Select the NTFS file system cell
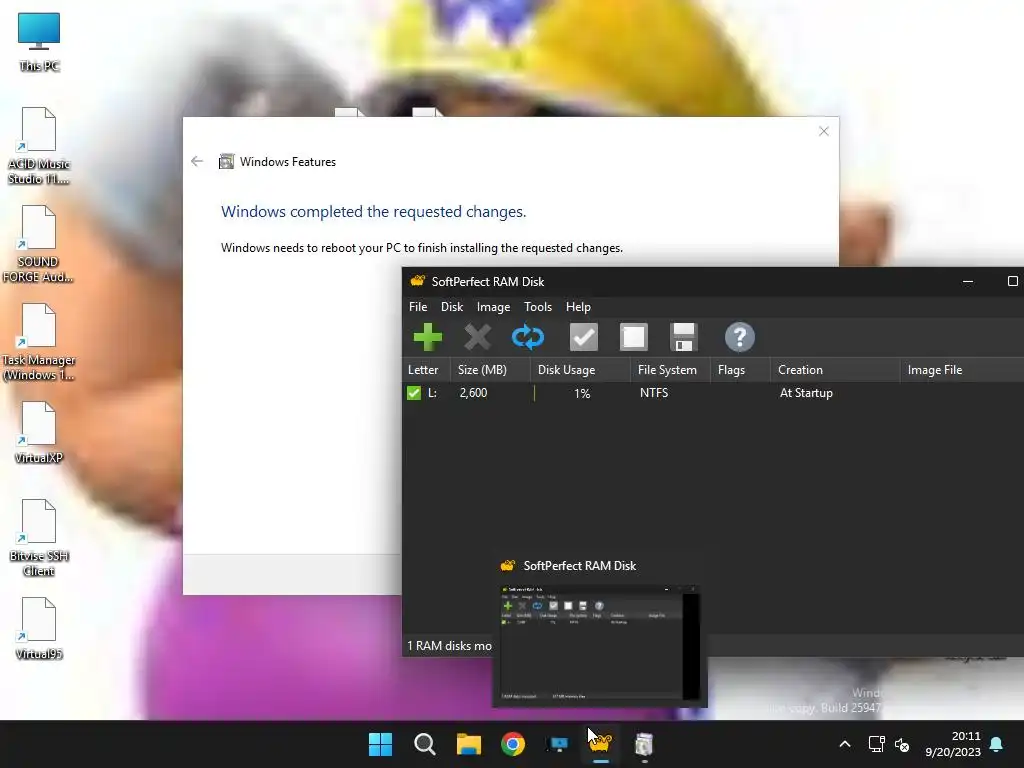Viewport: 1024px width, 768px height. coord(654,392)
